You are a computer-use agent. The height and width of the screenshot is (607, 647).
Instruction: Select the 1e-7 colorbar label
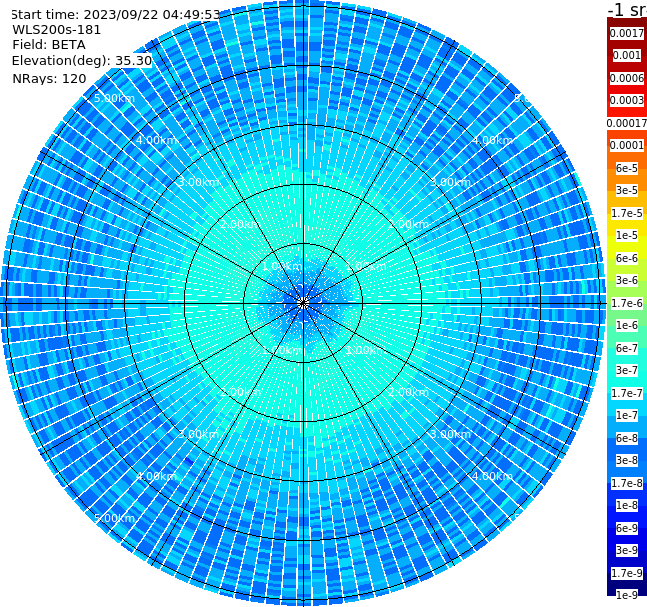pyautogui.click(x=627, y=415)
